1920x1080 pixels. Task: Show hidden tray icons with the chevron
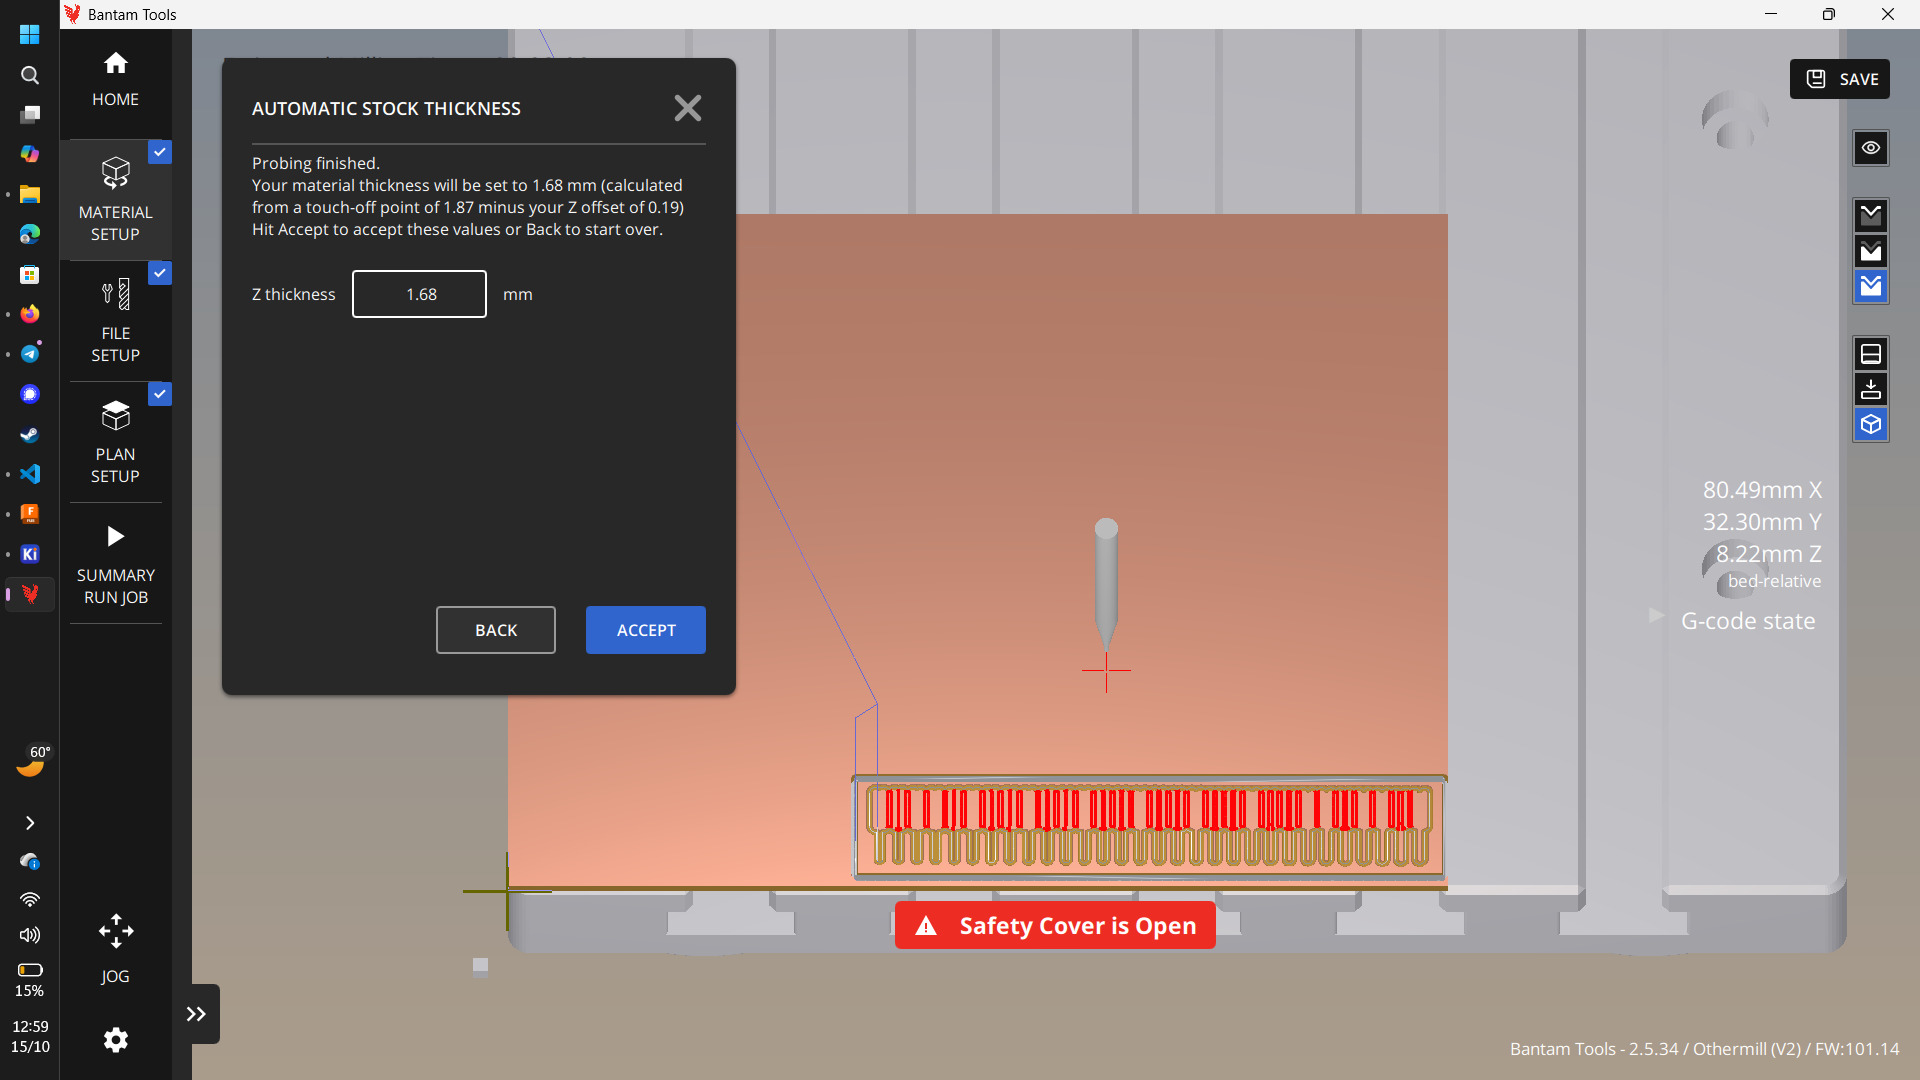point(30,823)
